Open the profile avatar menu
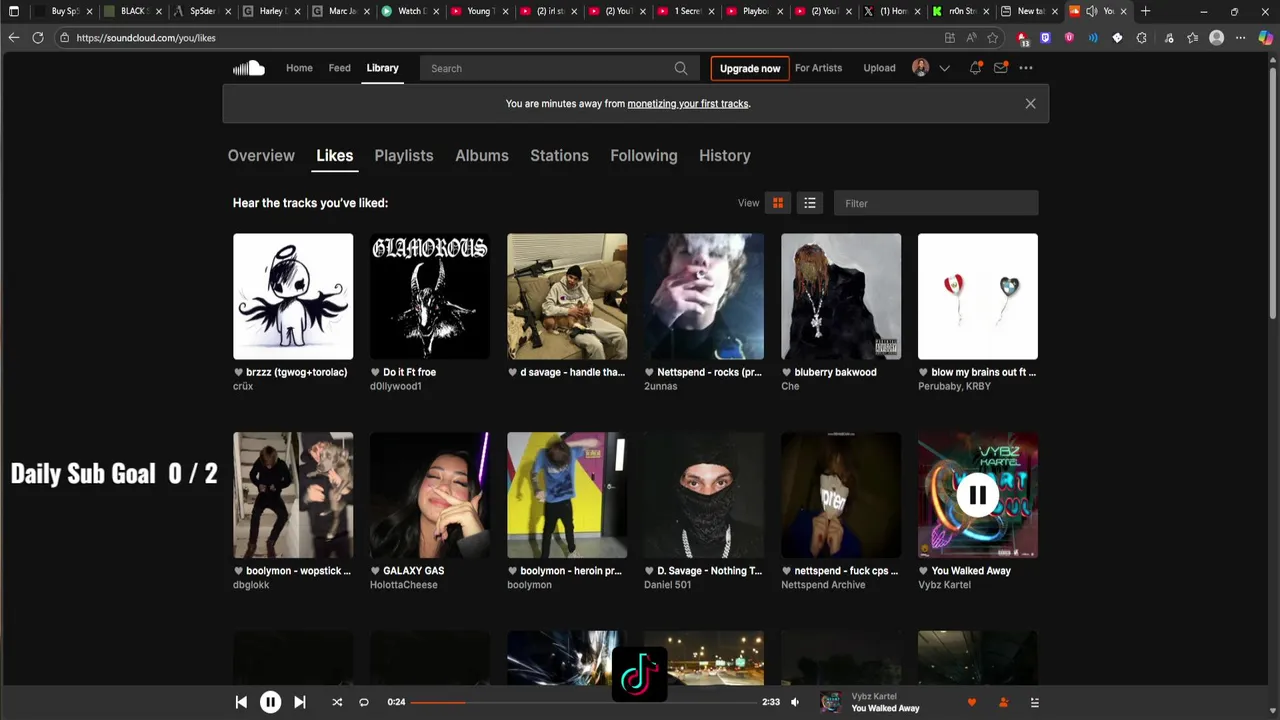 921,68
